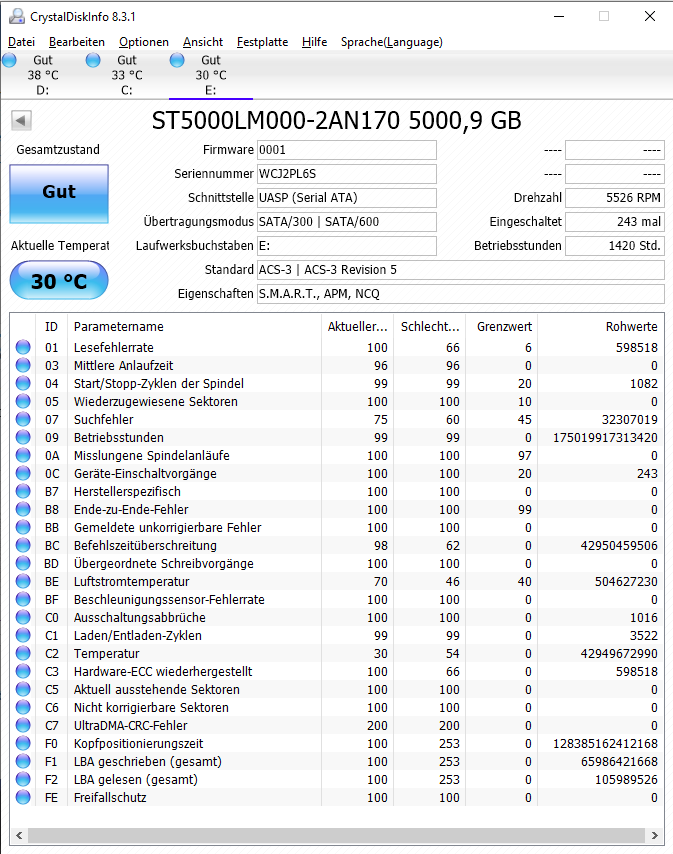Open the Sprache(Language) menu

[x=391, y=42]
